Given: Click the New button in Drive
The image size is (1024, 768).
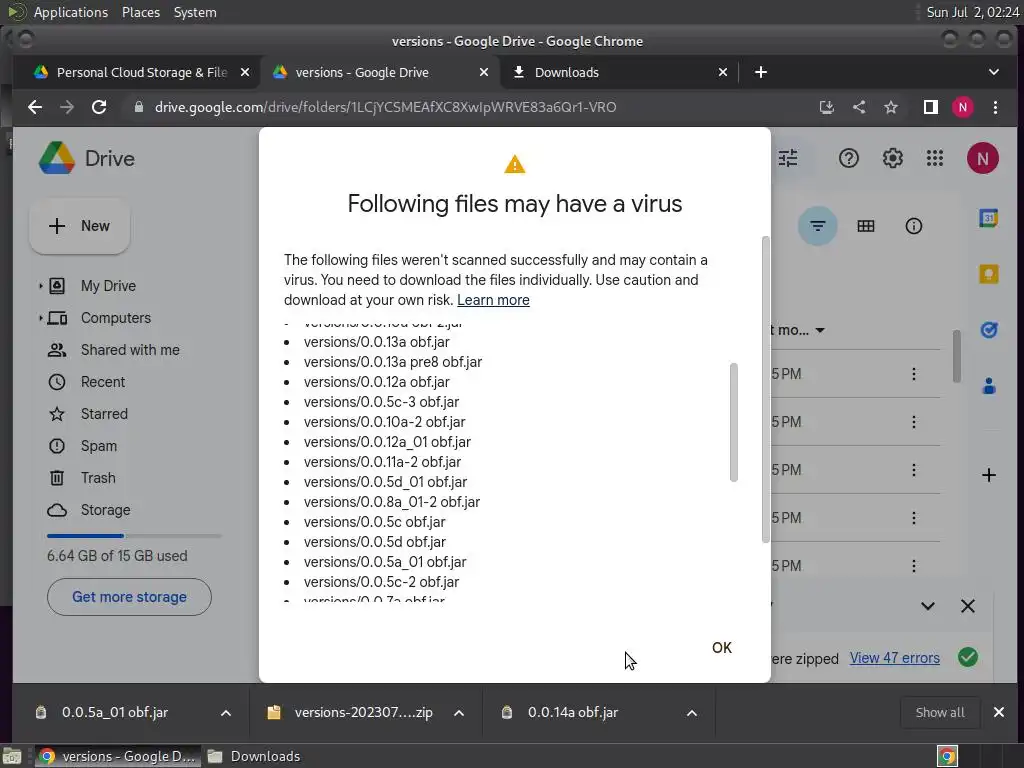Looking at the screenshot, I should [79, 226].
